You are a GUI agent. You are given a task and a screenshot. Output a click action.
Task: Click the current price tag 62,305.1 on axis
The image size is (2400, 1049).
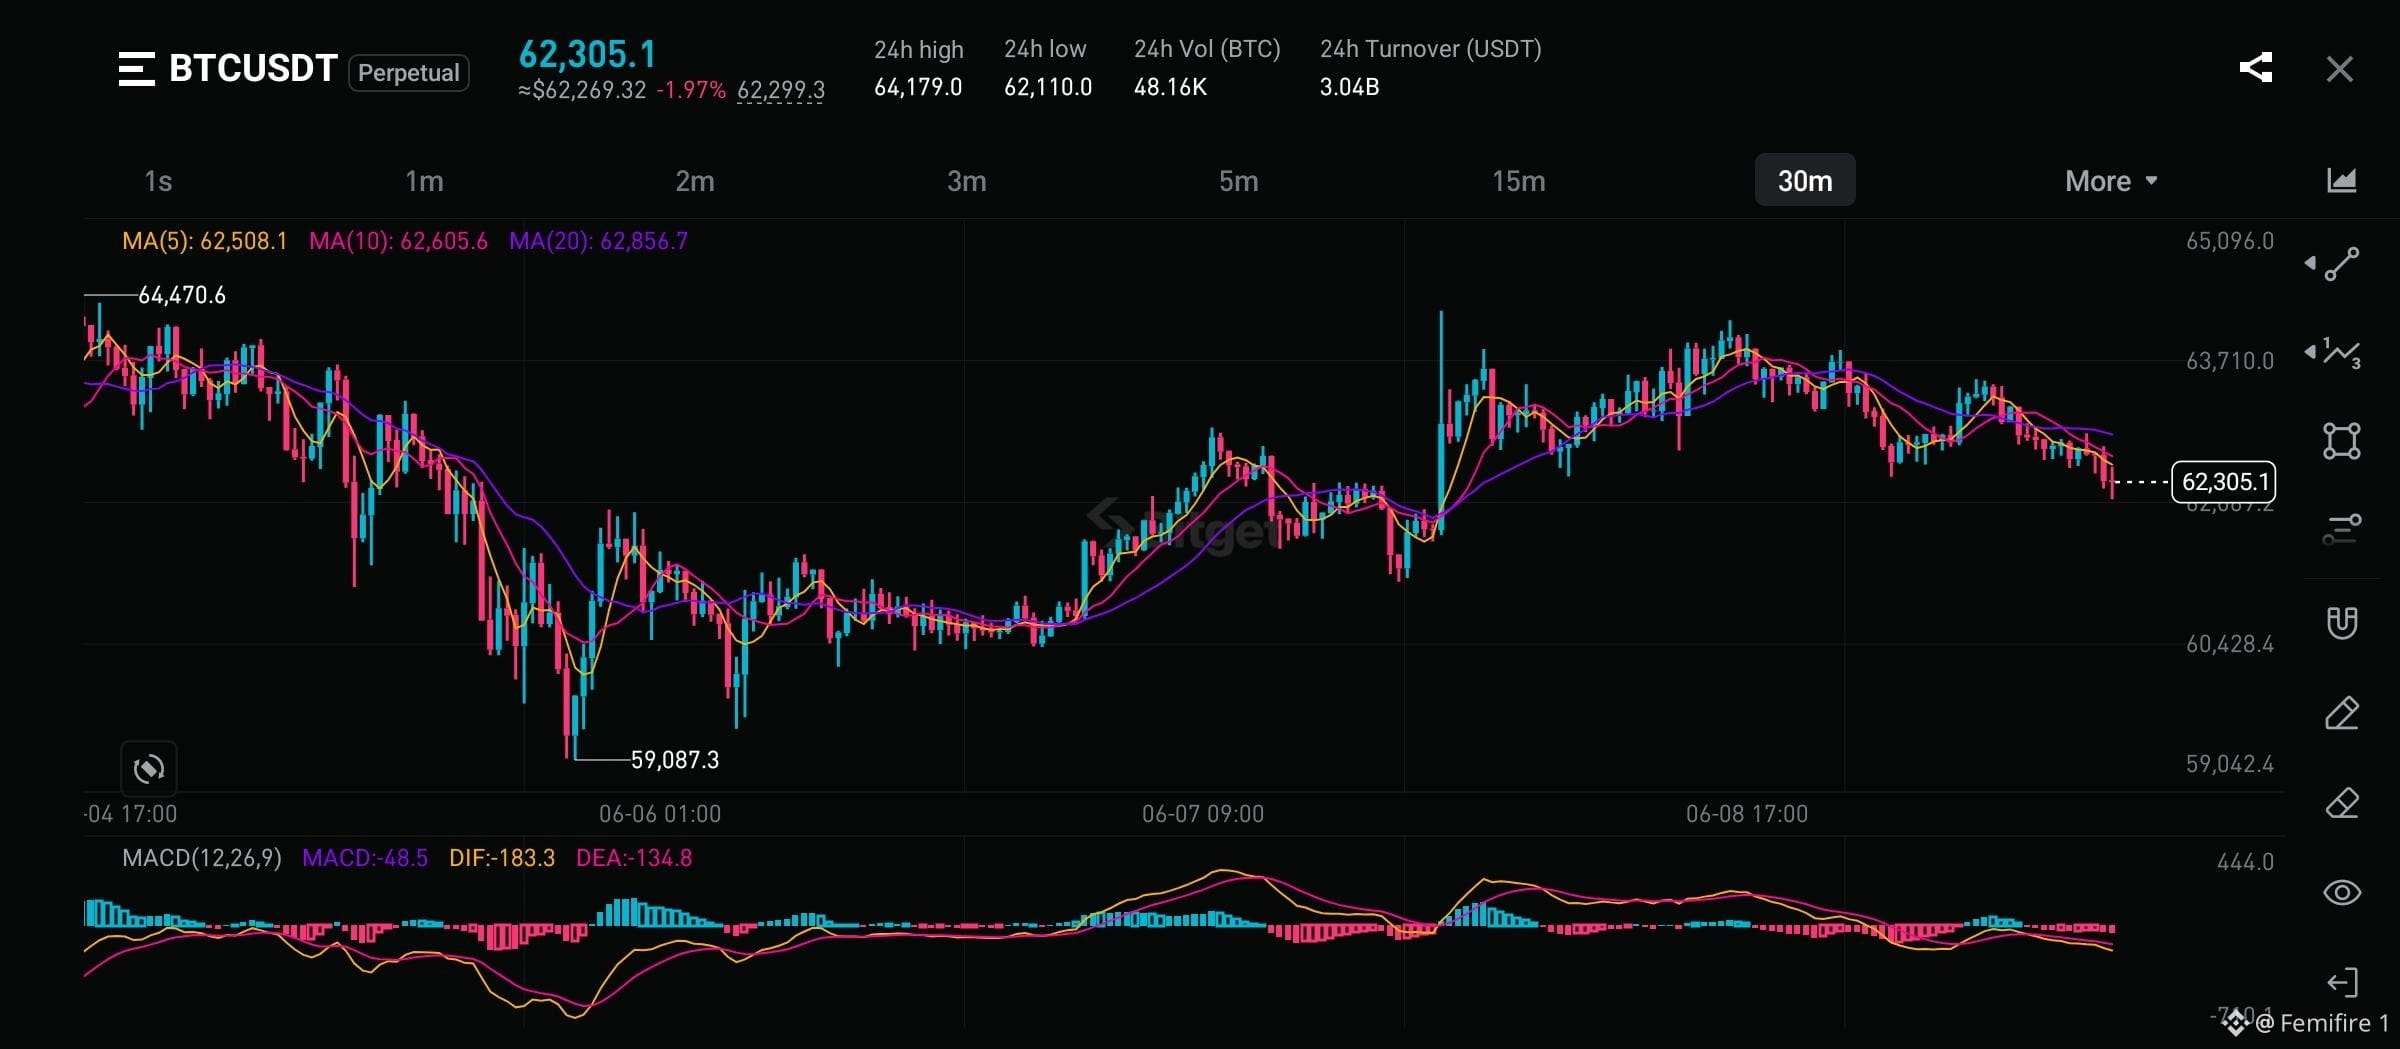click(2224, 482)
